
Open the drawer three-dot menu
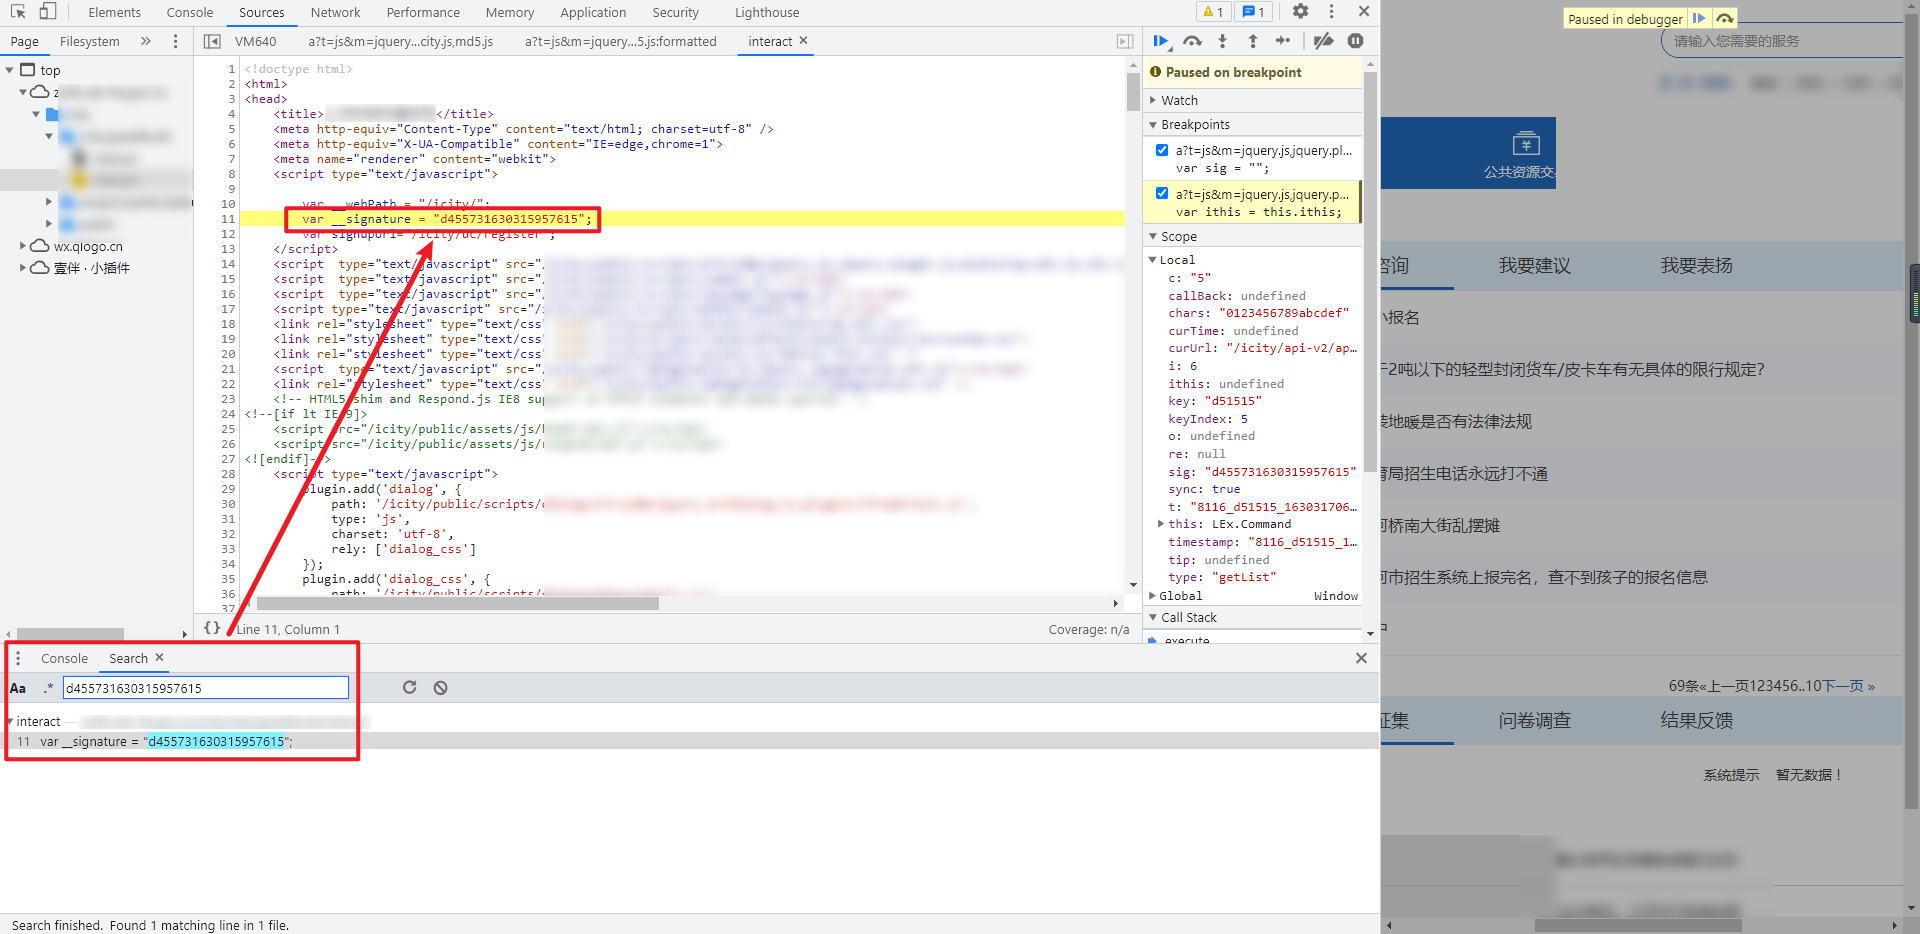pos(18,658)
